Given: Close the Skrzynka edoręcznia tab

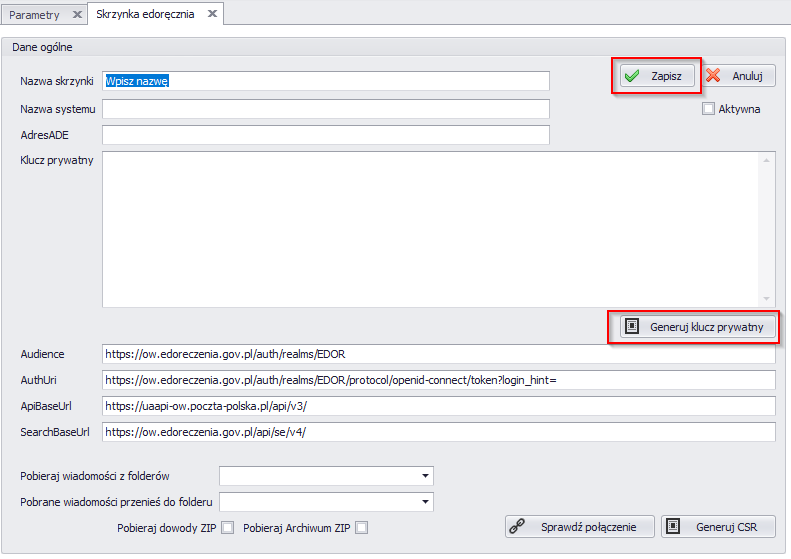Looking at the screenshot, I should click(212, 14).
